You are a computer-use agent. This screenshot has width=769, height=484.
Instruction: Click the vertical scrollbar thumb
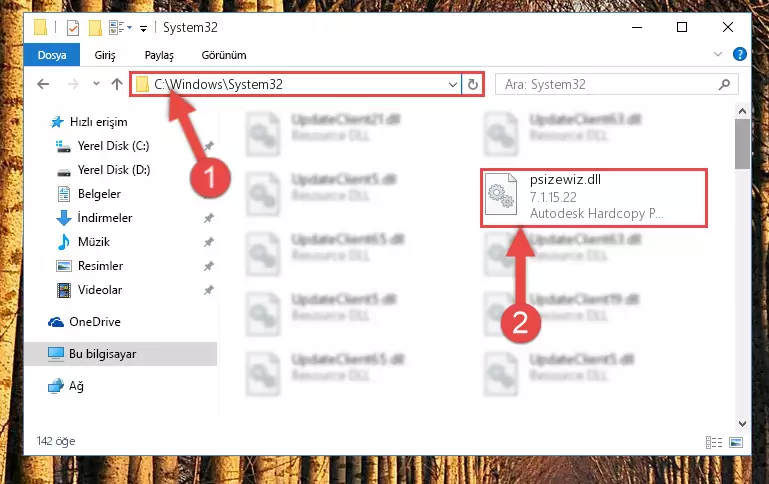742,144
